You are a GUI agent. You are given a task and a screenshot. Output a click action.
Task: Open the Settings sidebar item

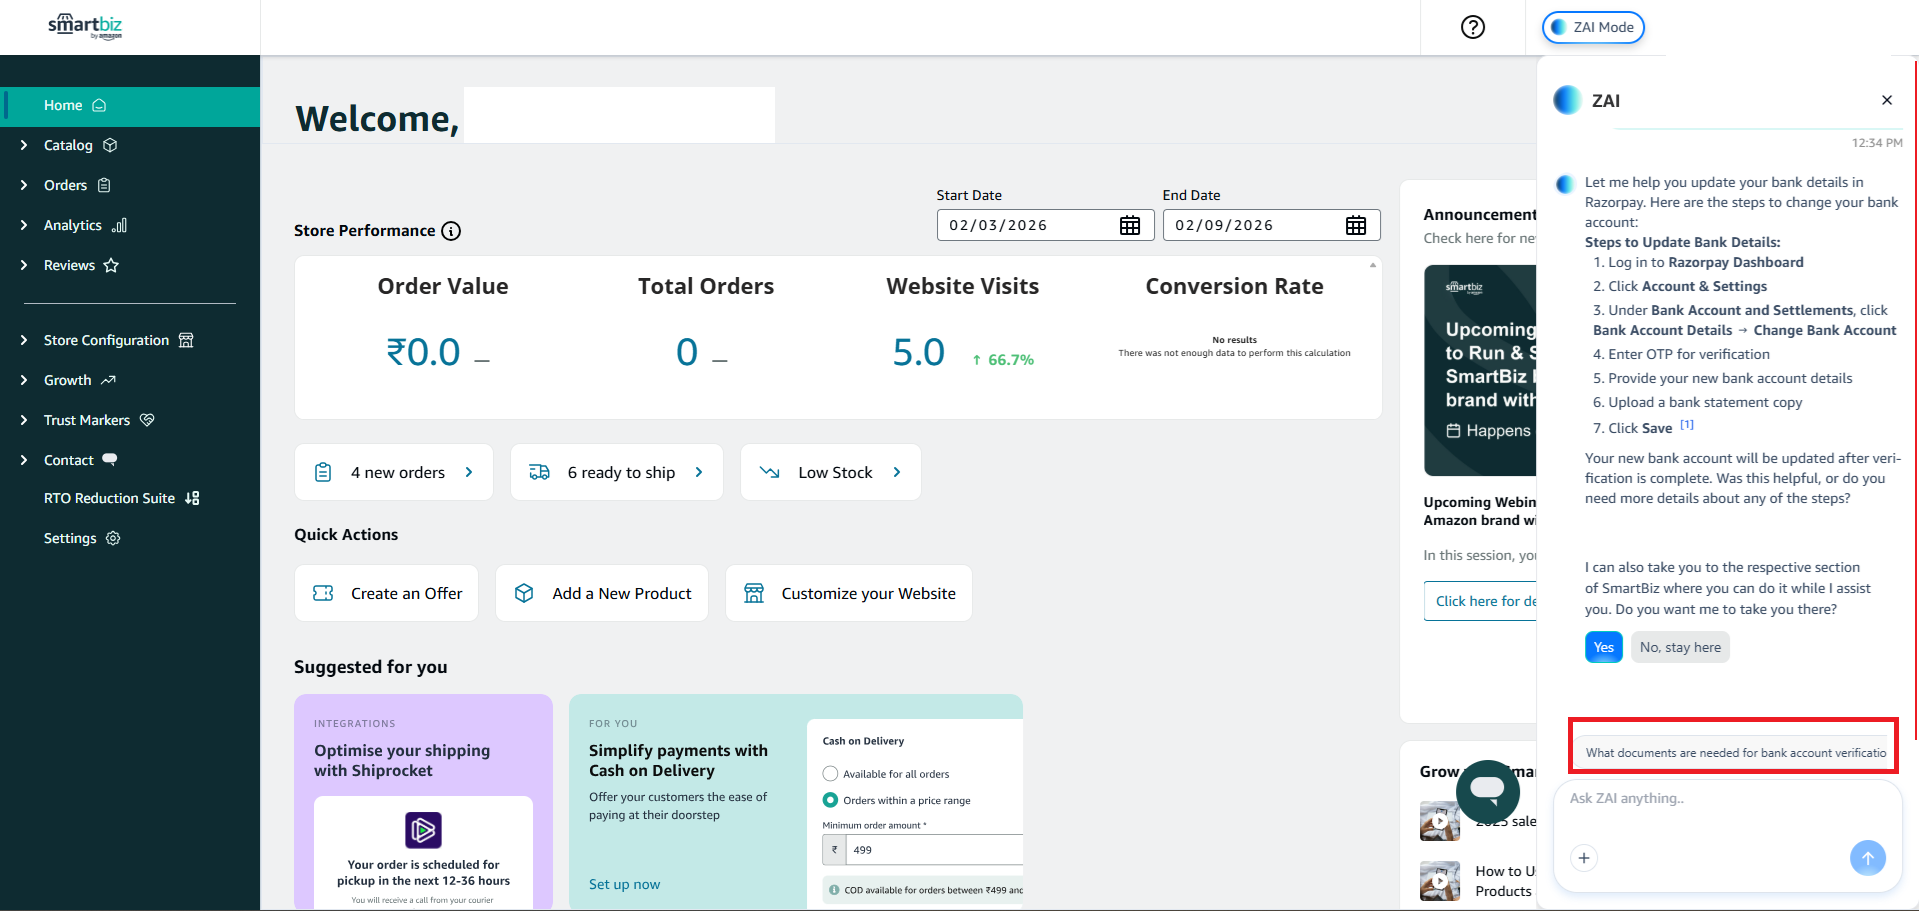70,538
